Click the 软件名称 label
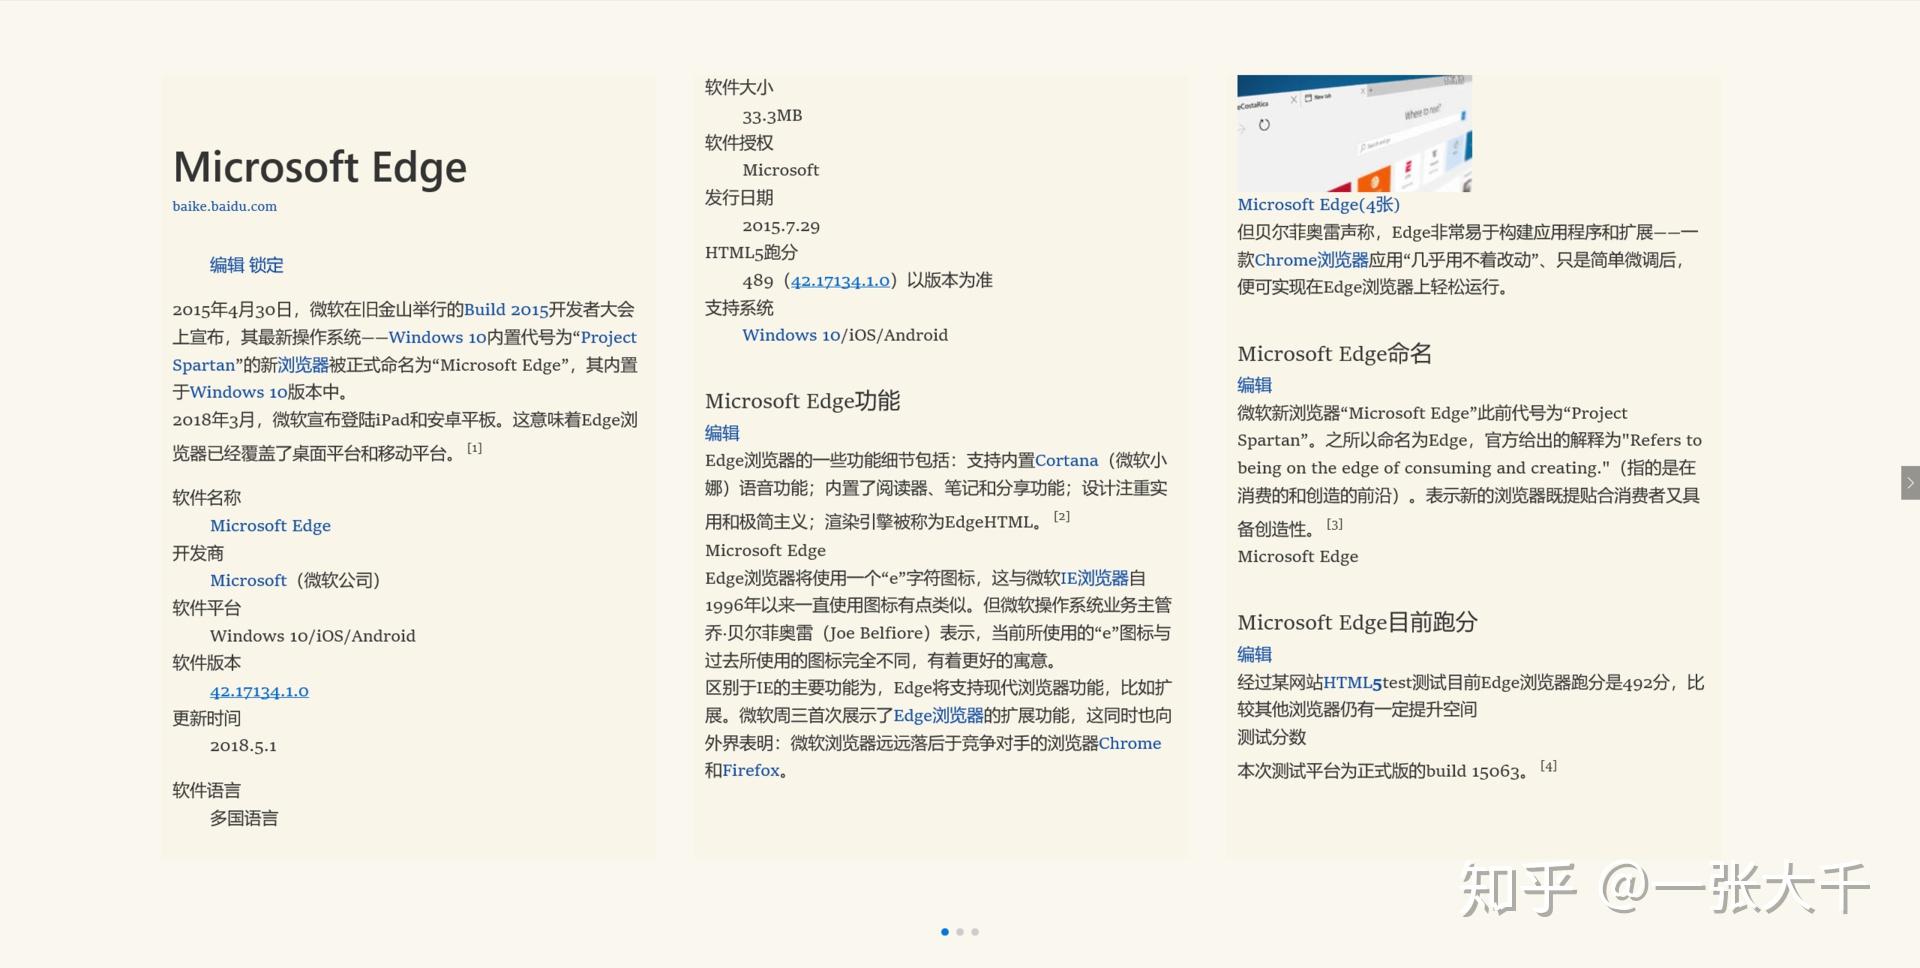 pyautogui.click(x=206, y=498)
